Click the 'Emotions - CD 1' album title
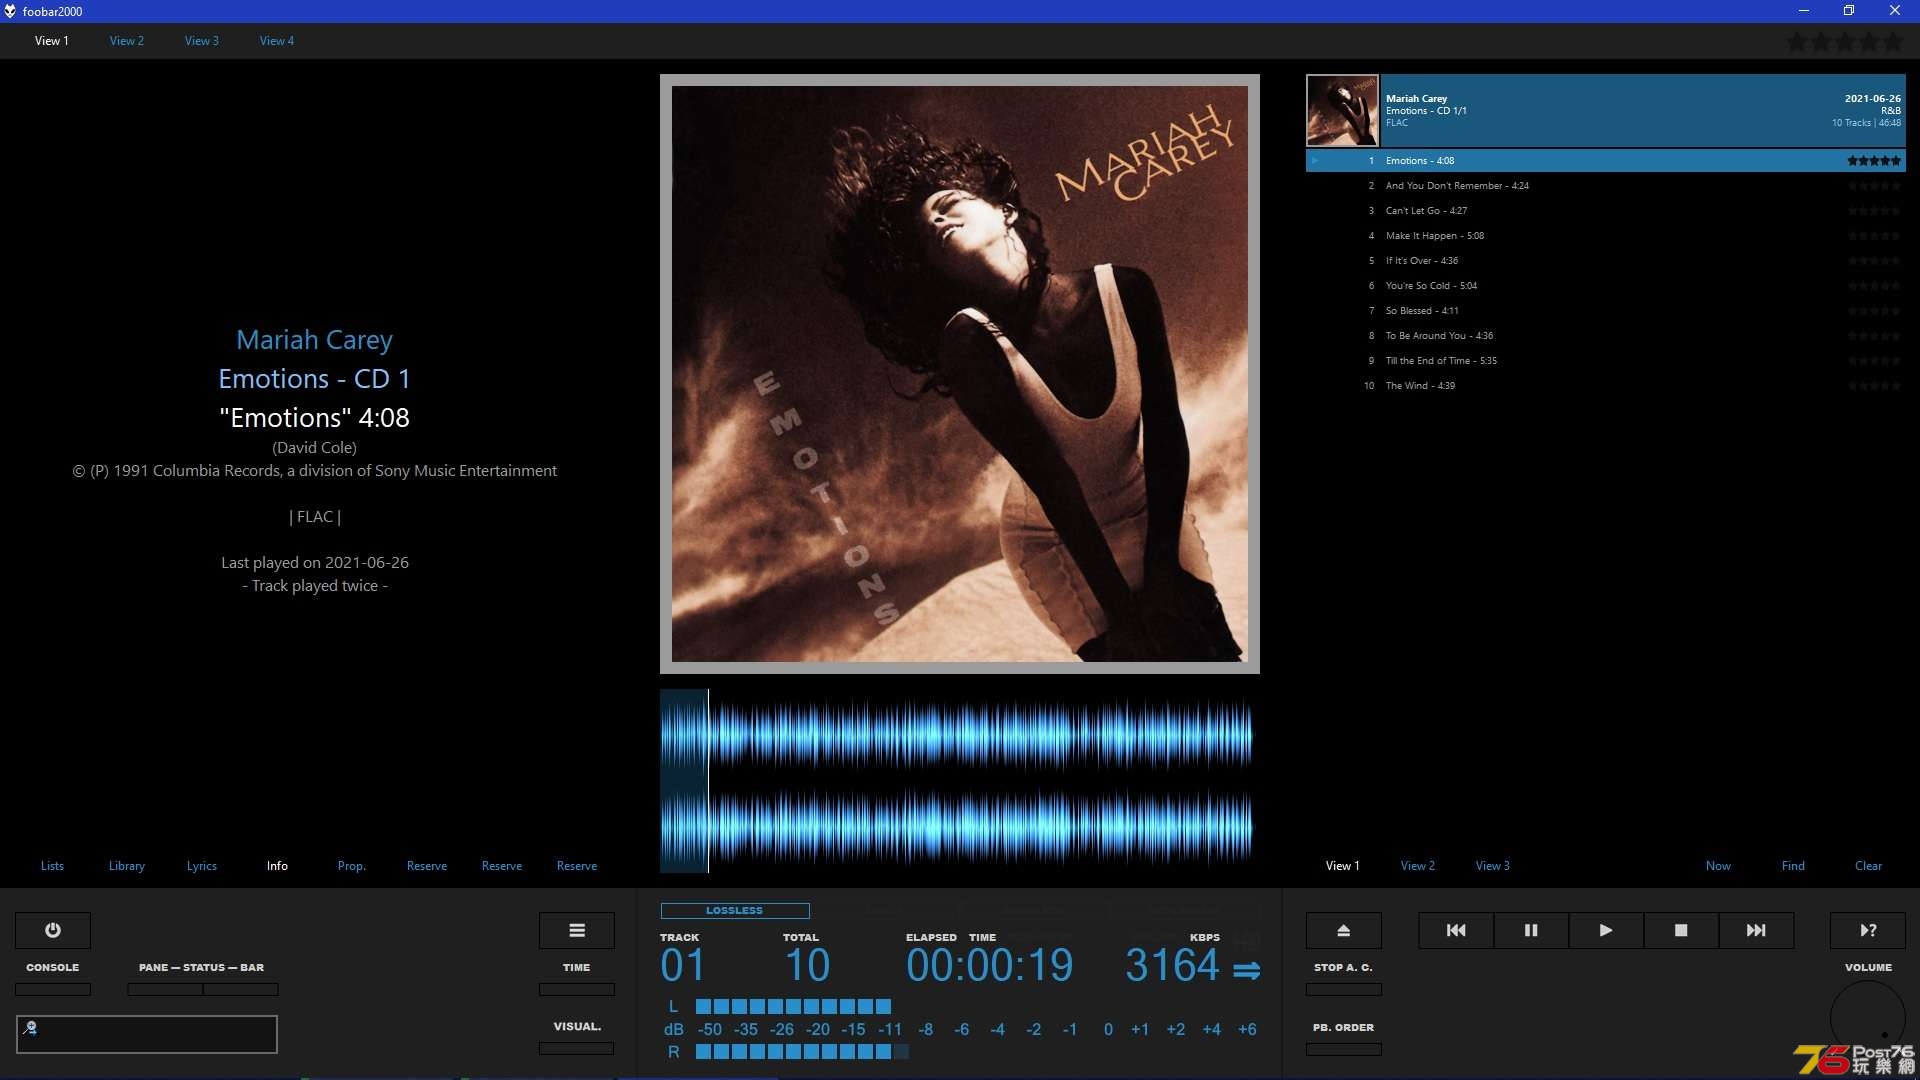The height and width of the screenshot is (1080, 1920). (x=314, y=379)
